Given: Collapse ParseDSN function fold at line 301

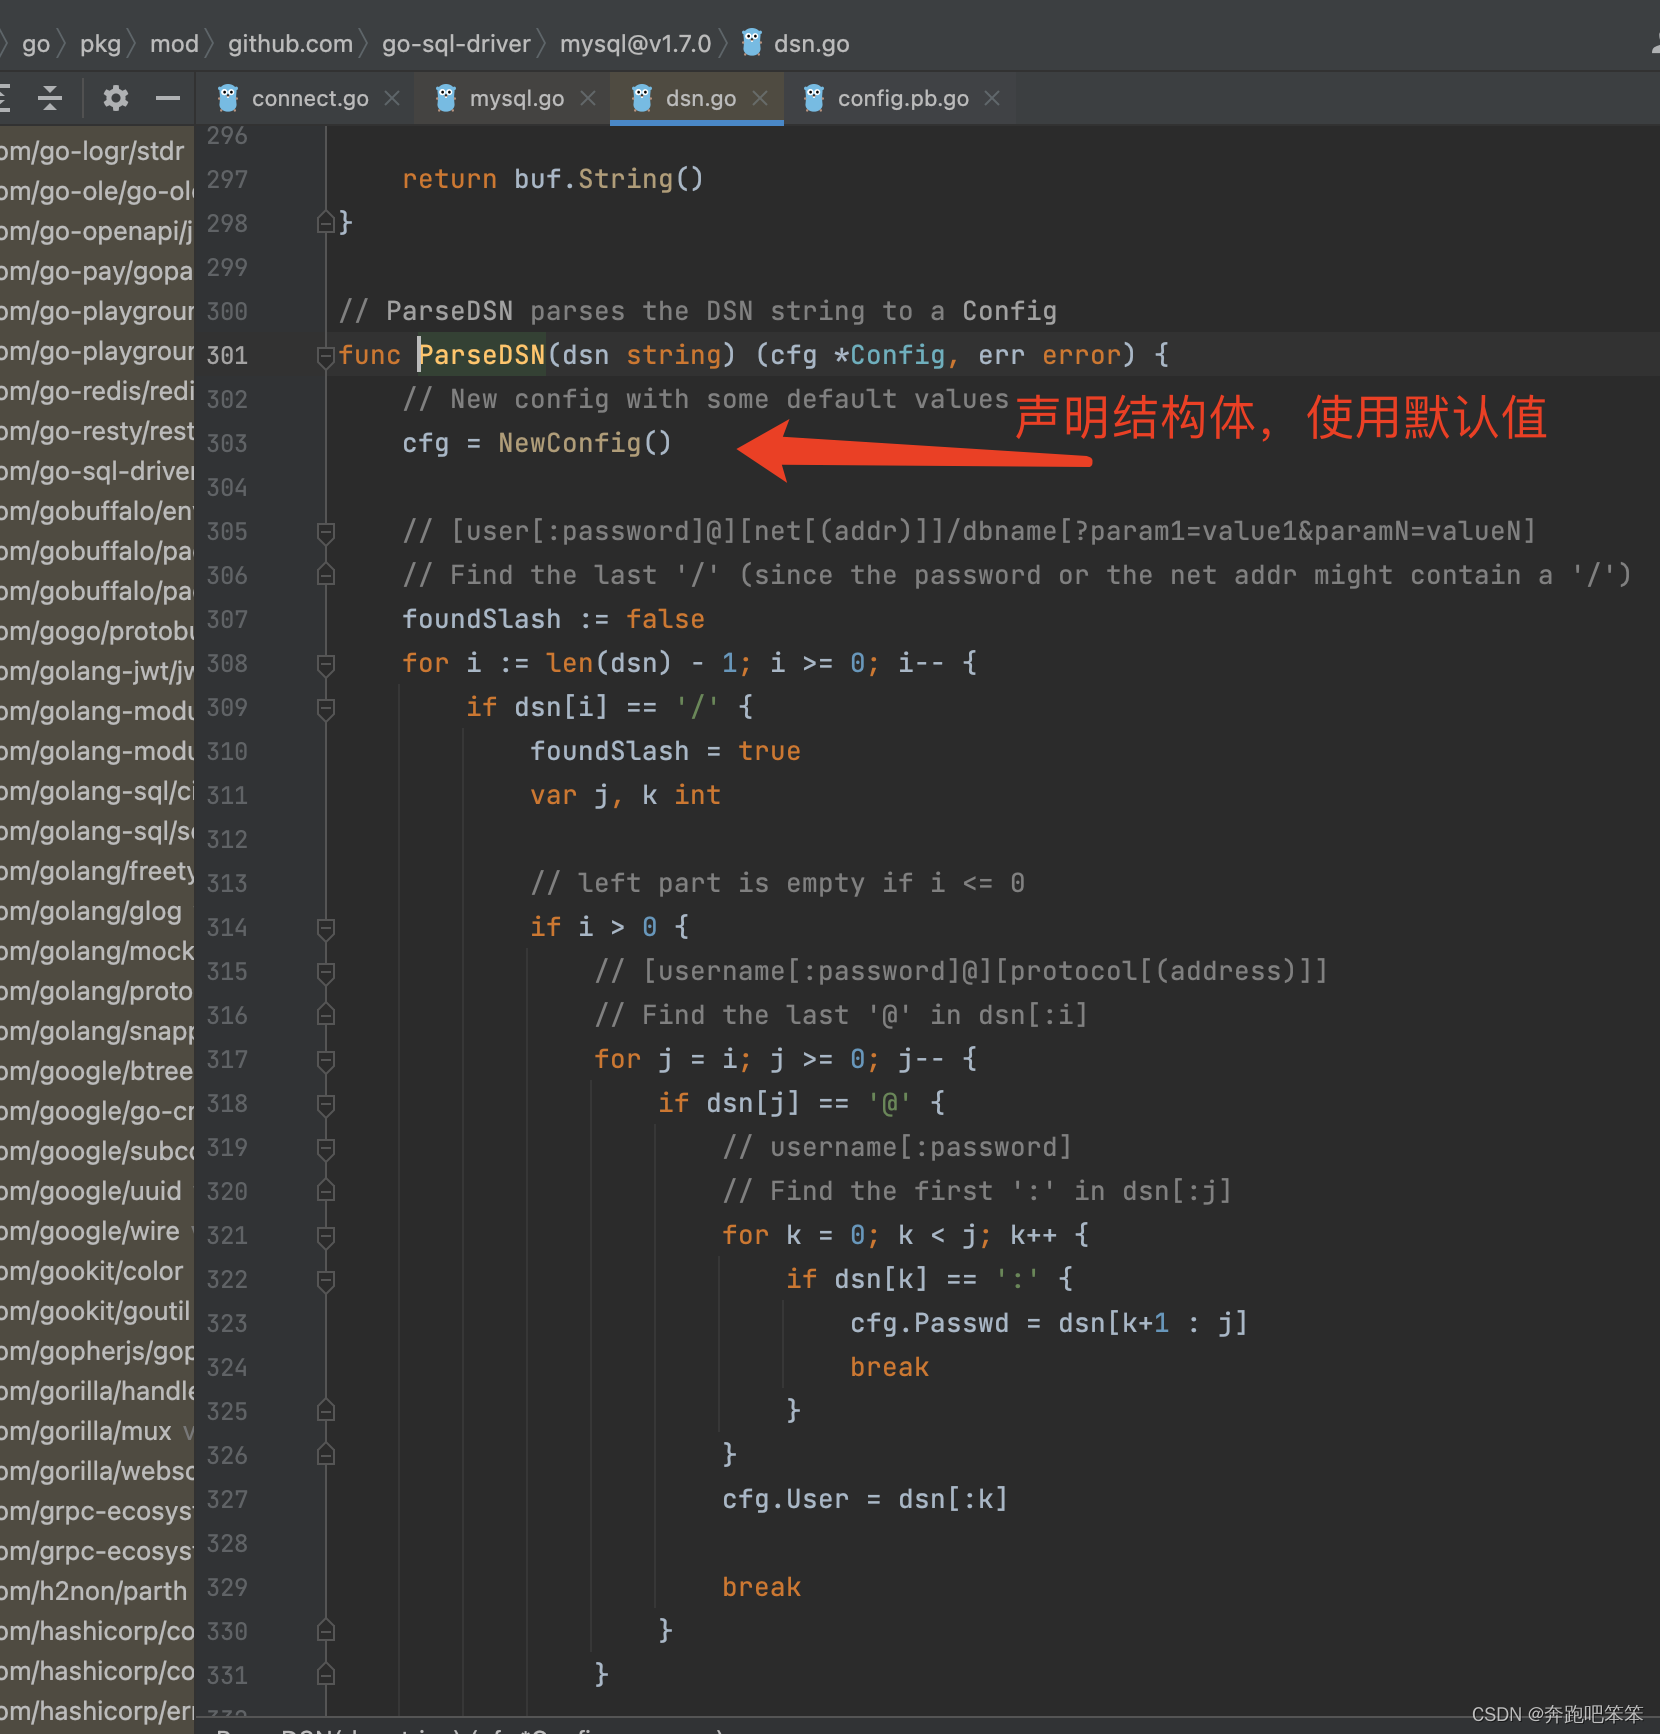Looking at the screenshot, I should [x=326, y=356].
